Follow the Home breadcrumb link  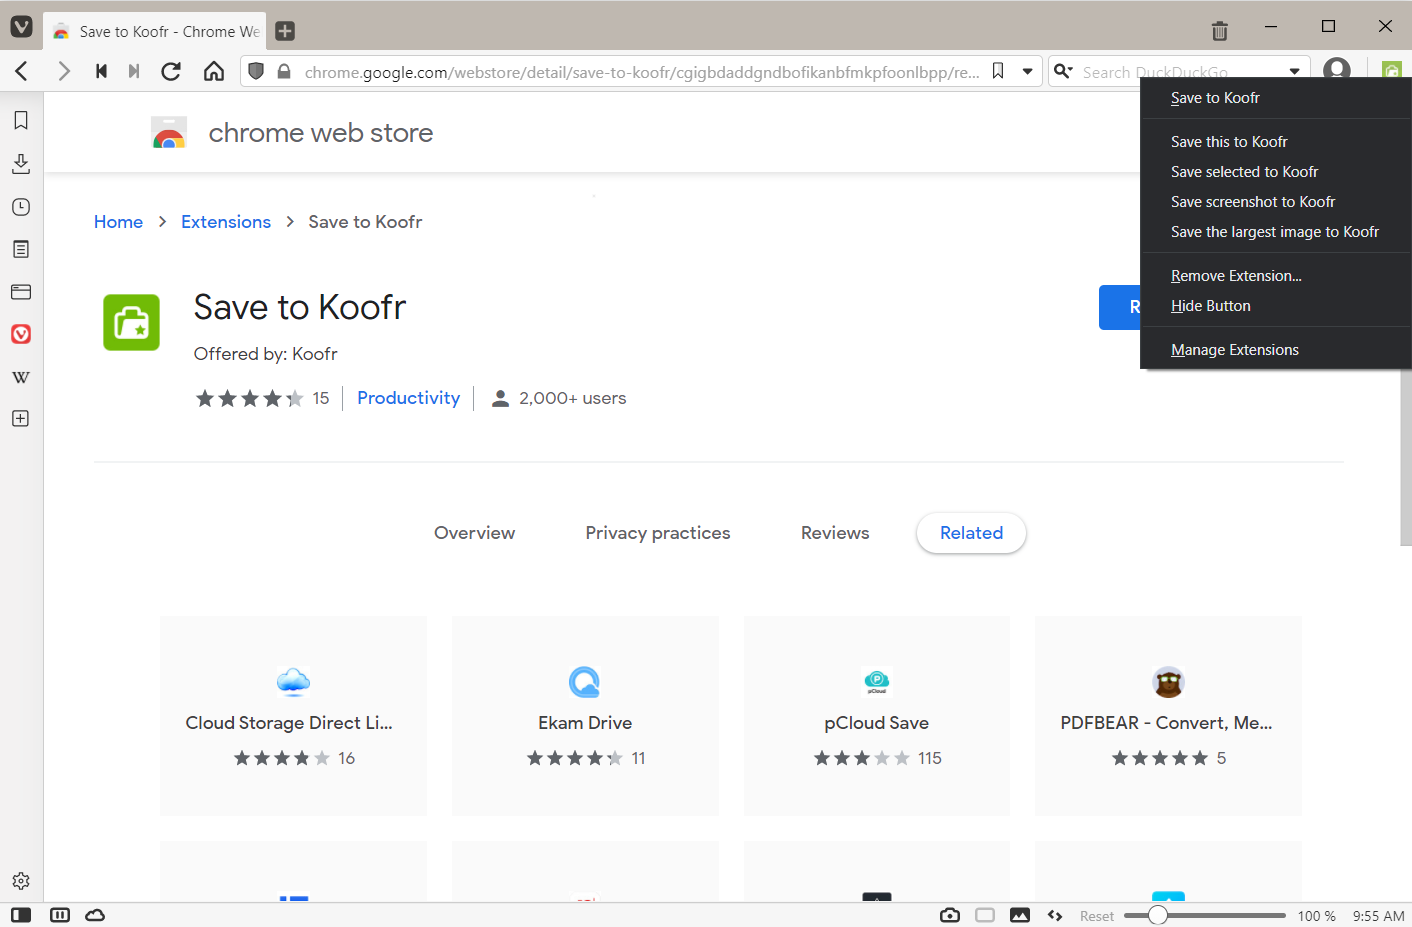[118, 222]
